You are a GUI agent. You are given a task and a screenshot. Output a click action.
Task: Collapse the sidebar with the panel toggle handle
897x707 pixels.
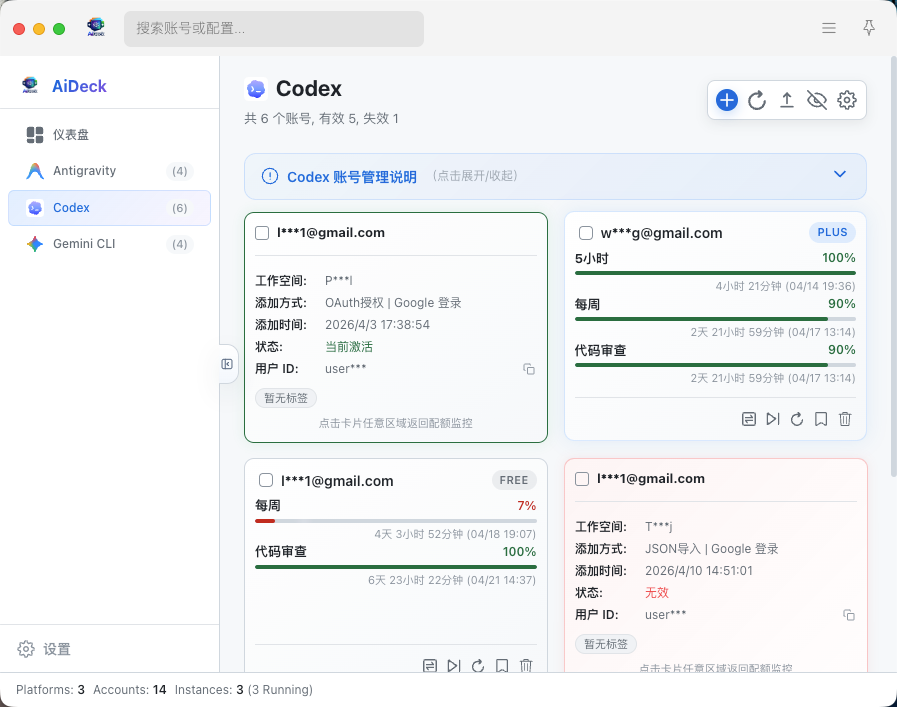(227, 364)
